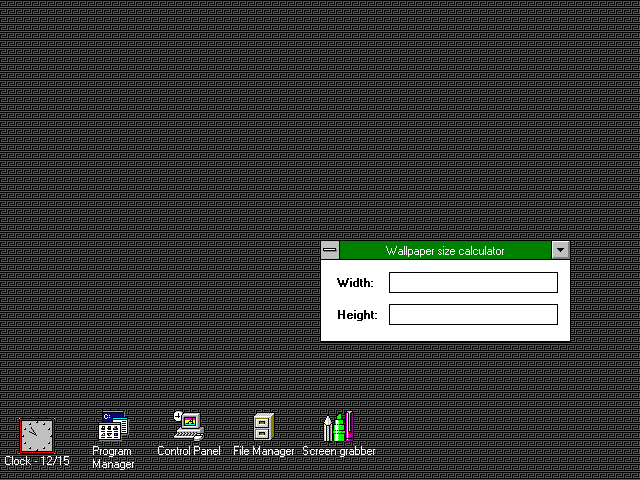Minimize the Wallpaper size calculator window

click(560, 251)
